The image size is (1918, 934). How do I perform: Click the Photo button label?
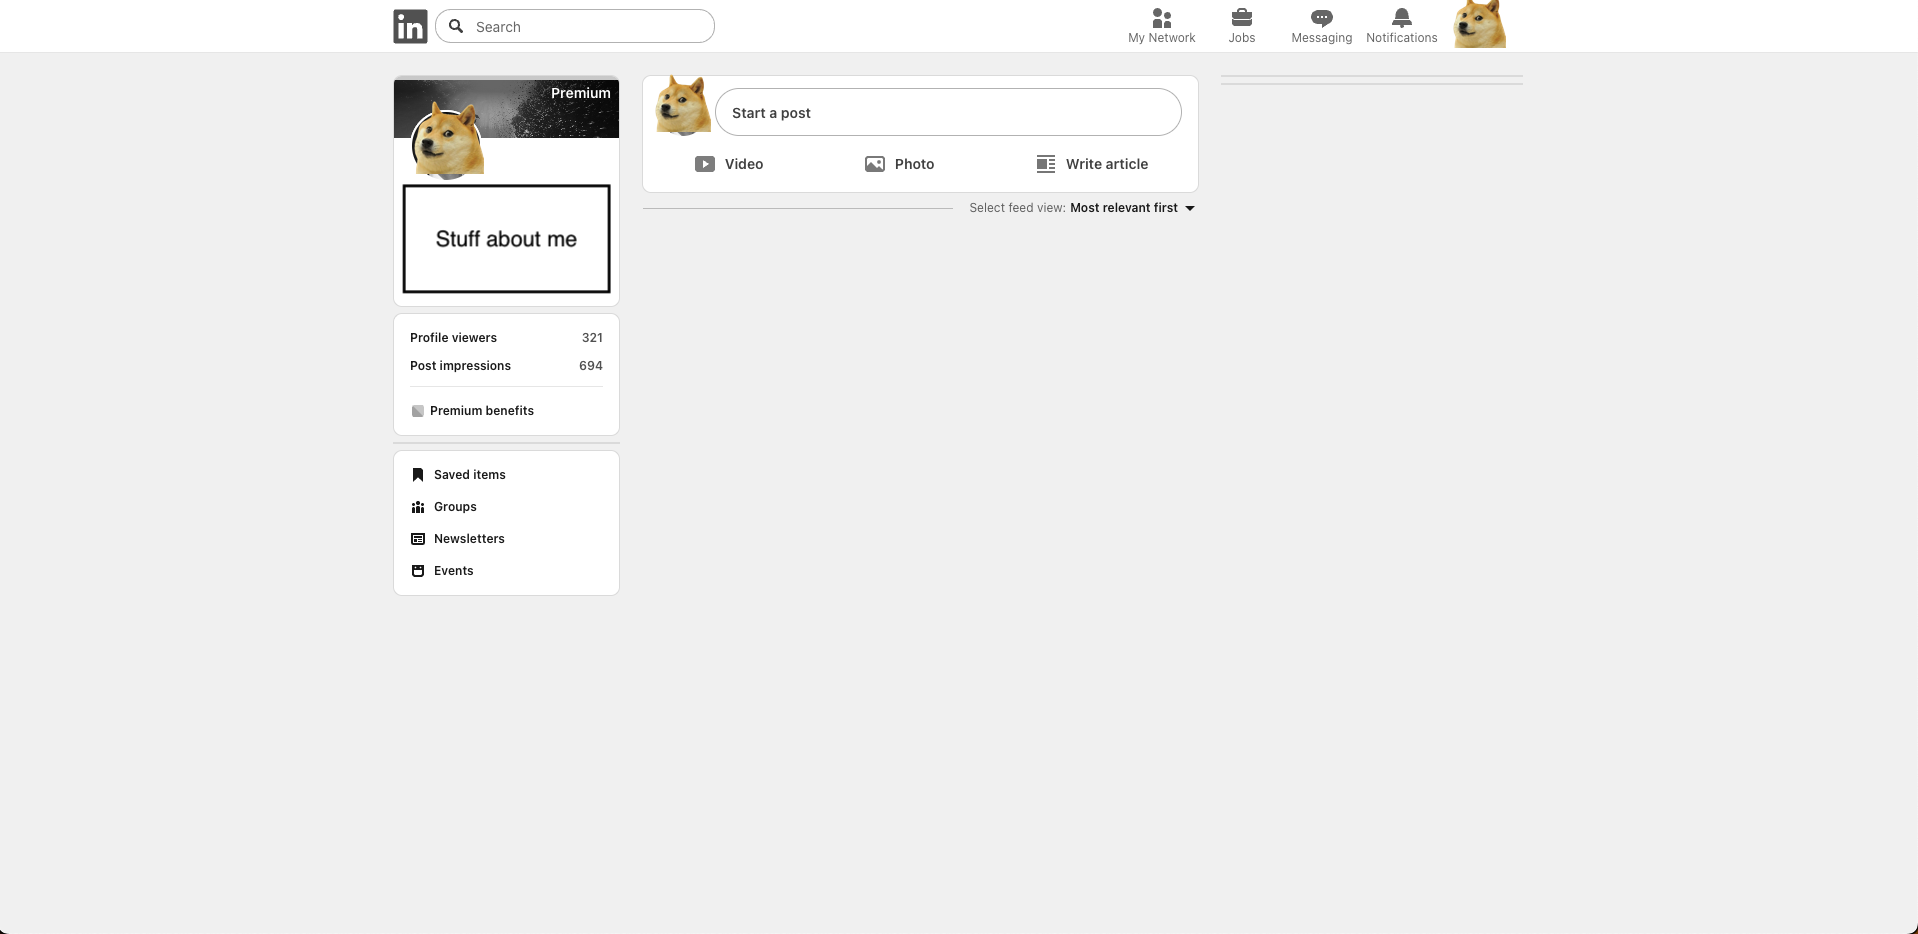(x=914, y=164)
